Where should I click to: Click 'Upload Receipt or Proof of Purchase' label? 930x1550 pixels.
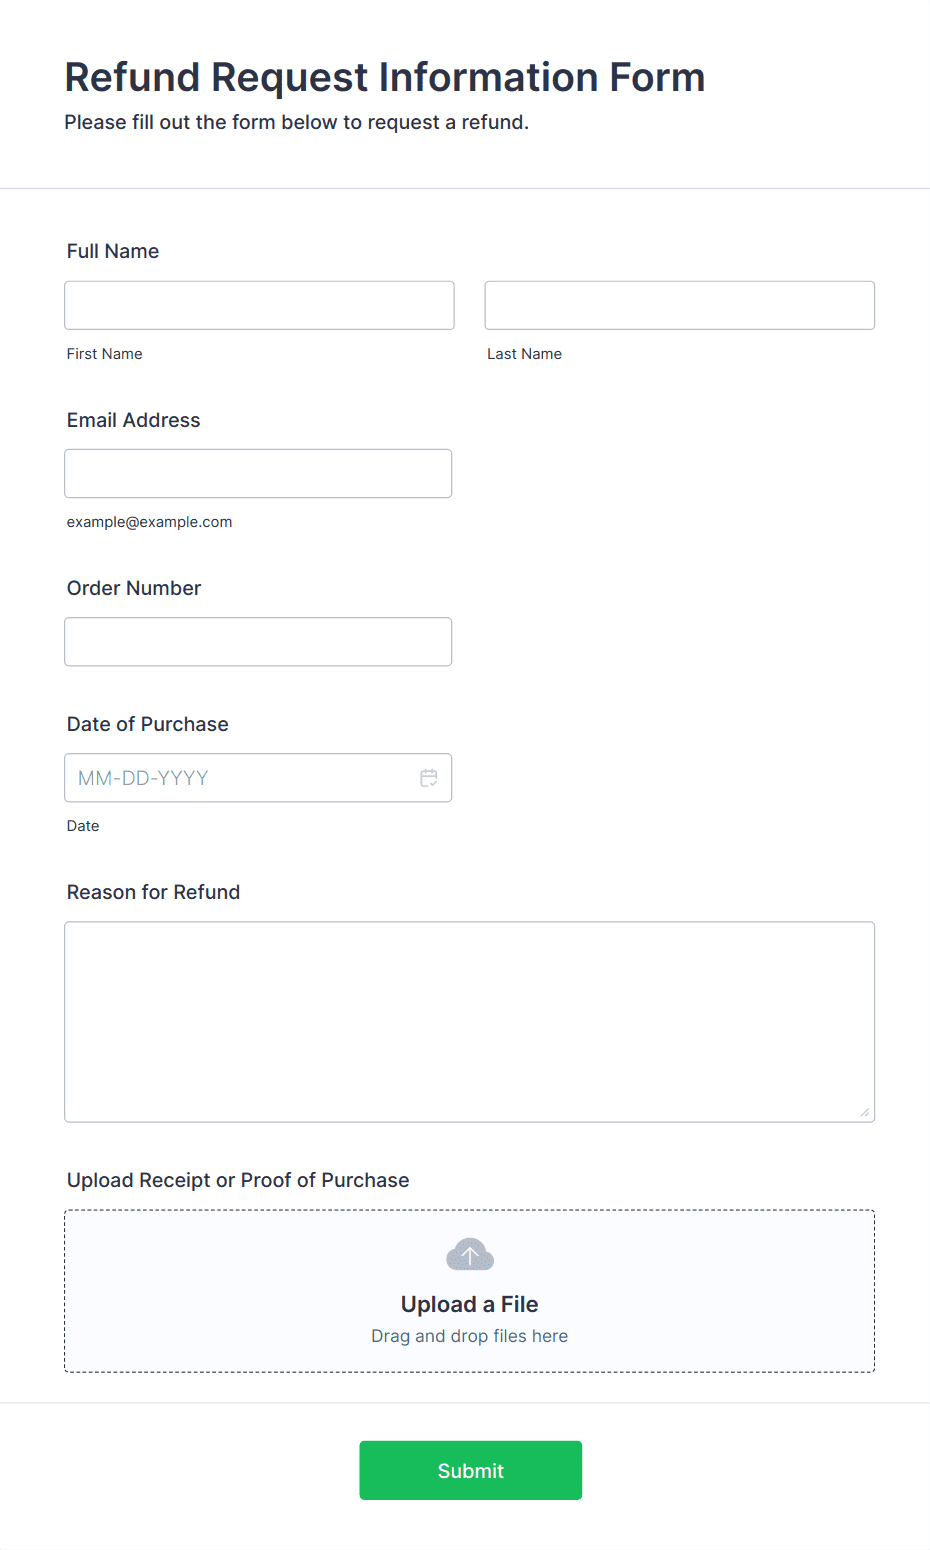(238, 1180)
